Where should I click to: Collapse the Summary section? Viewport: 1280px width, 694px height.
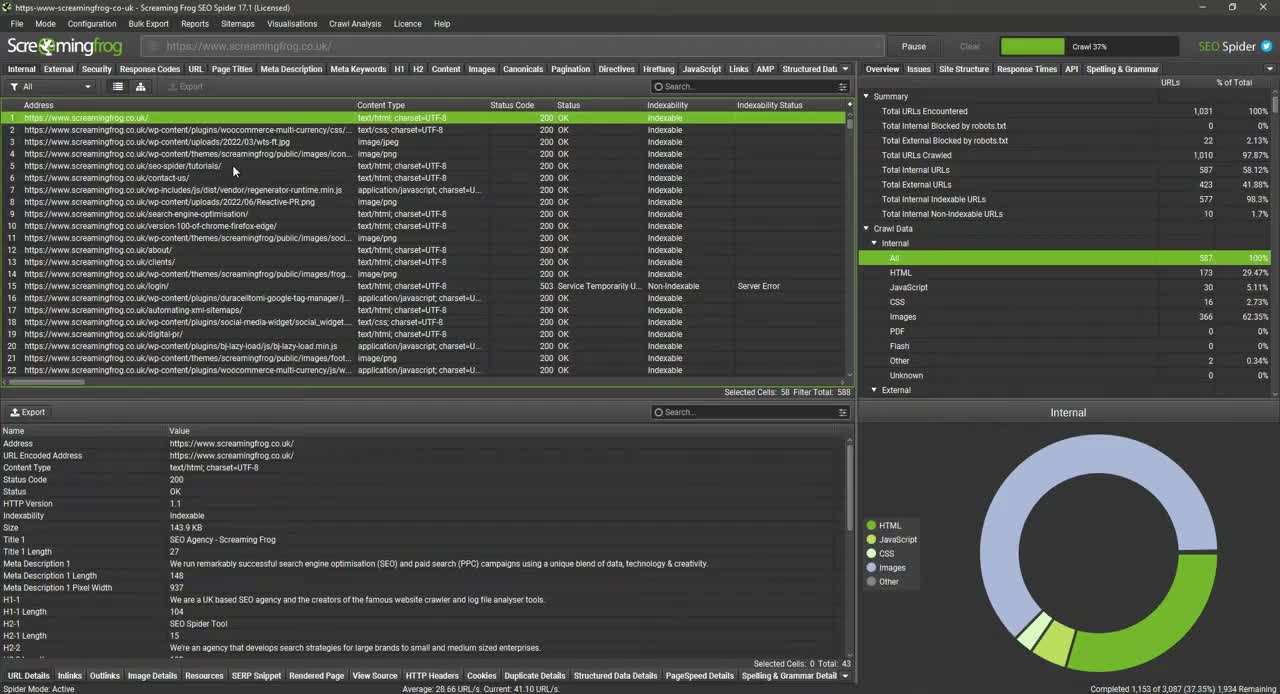(866, 97)
